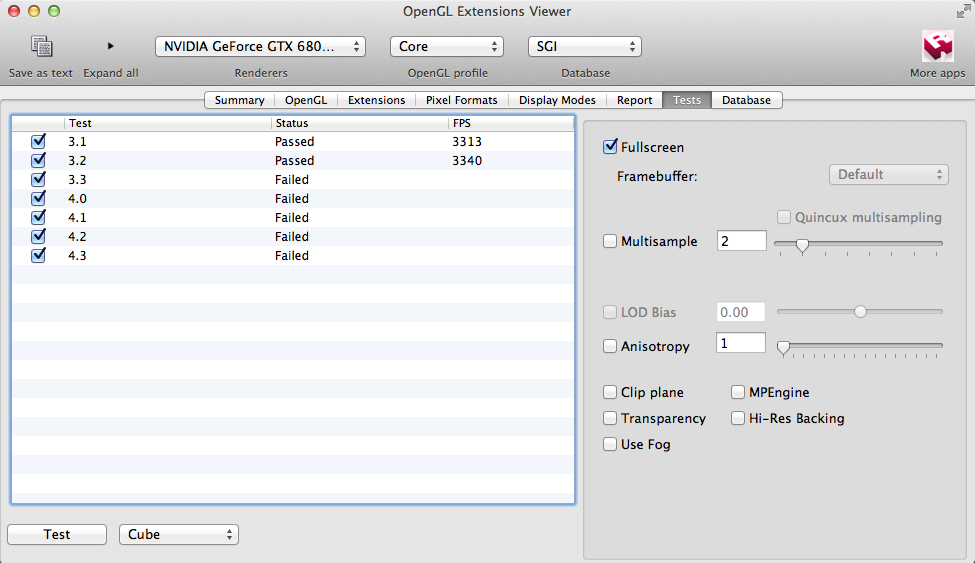Screen dimensions: 975x563
Task: Click the Save as text icon
Action: pyautogui.click(x=41, y=46)
